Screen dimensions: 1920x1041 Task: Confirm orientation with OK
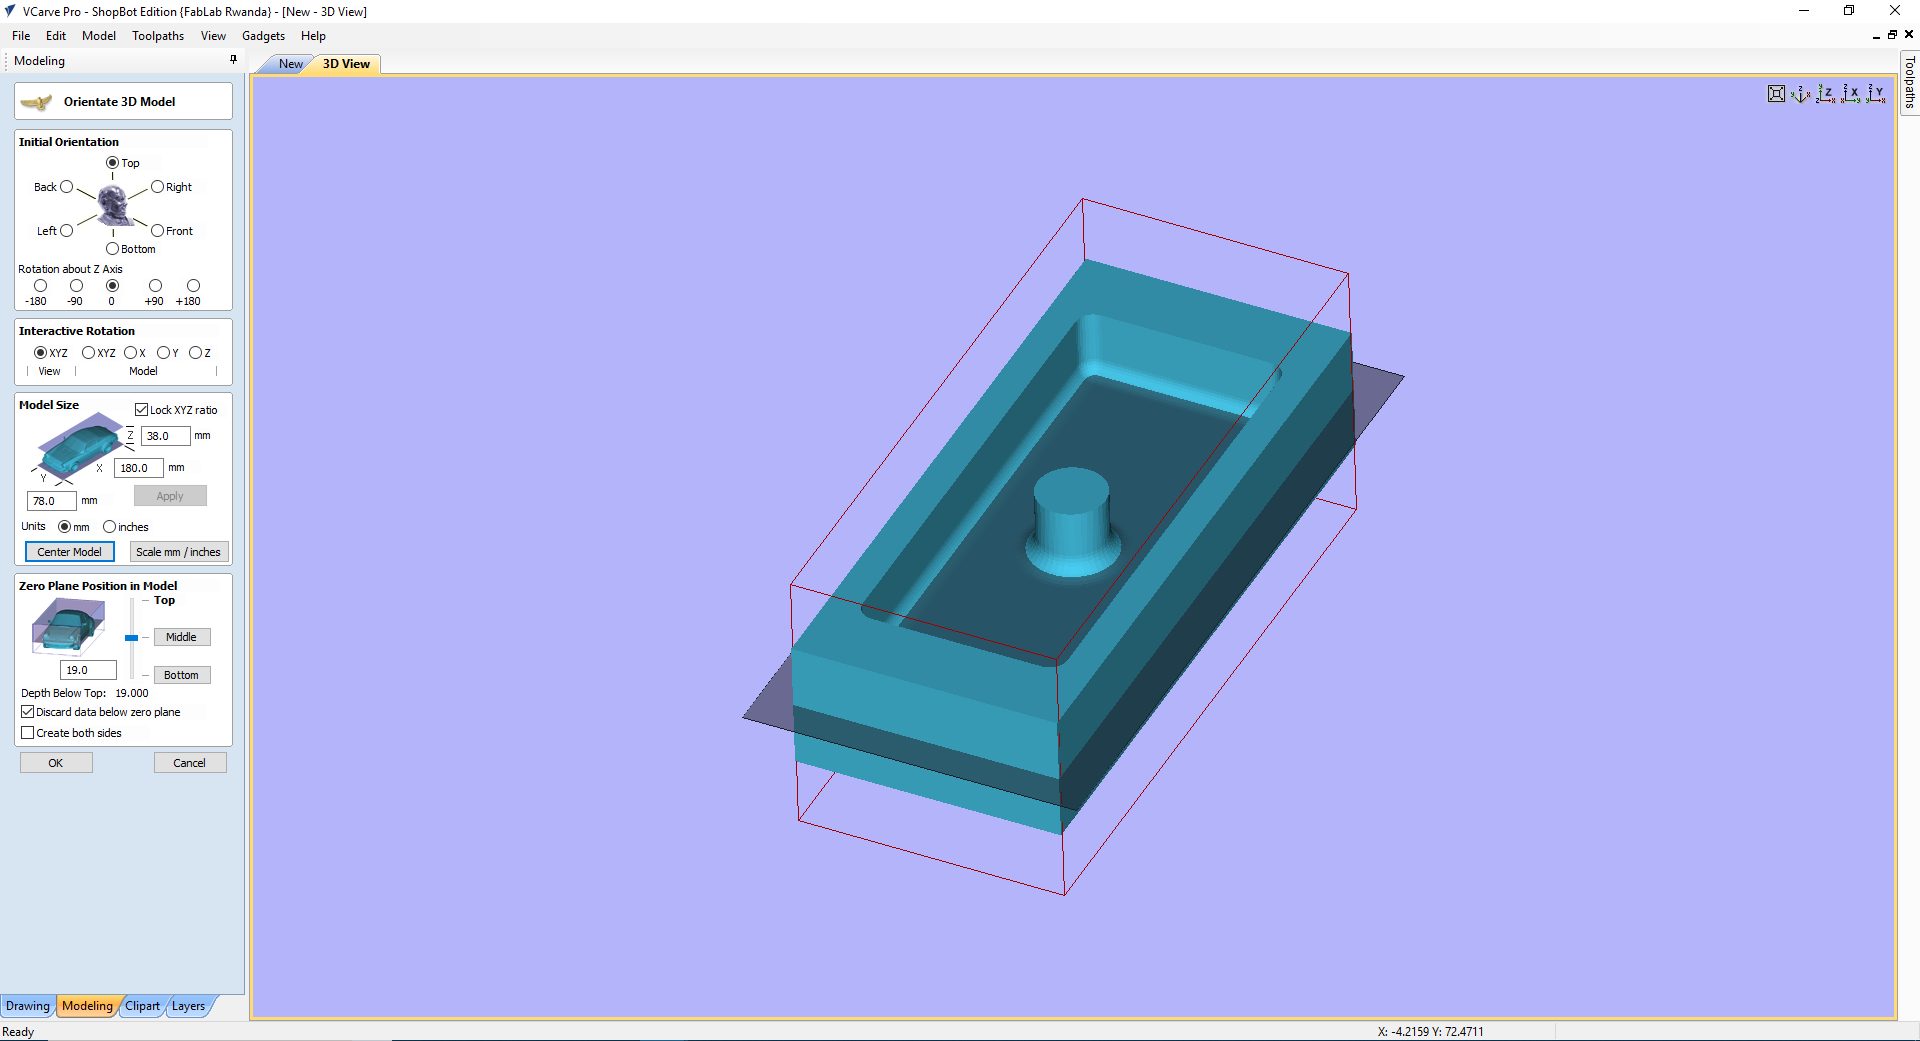[56, 763]
